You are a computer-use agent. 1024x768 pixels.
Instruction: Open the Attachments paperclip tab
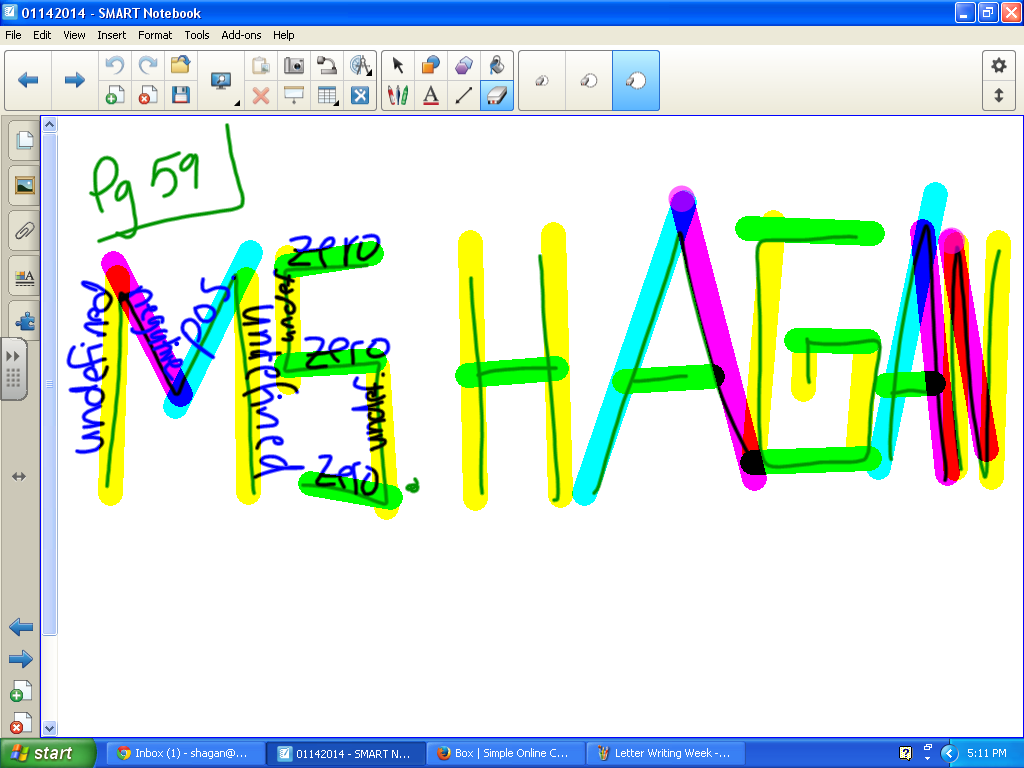(x=25, y=231)
